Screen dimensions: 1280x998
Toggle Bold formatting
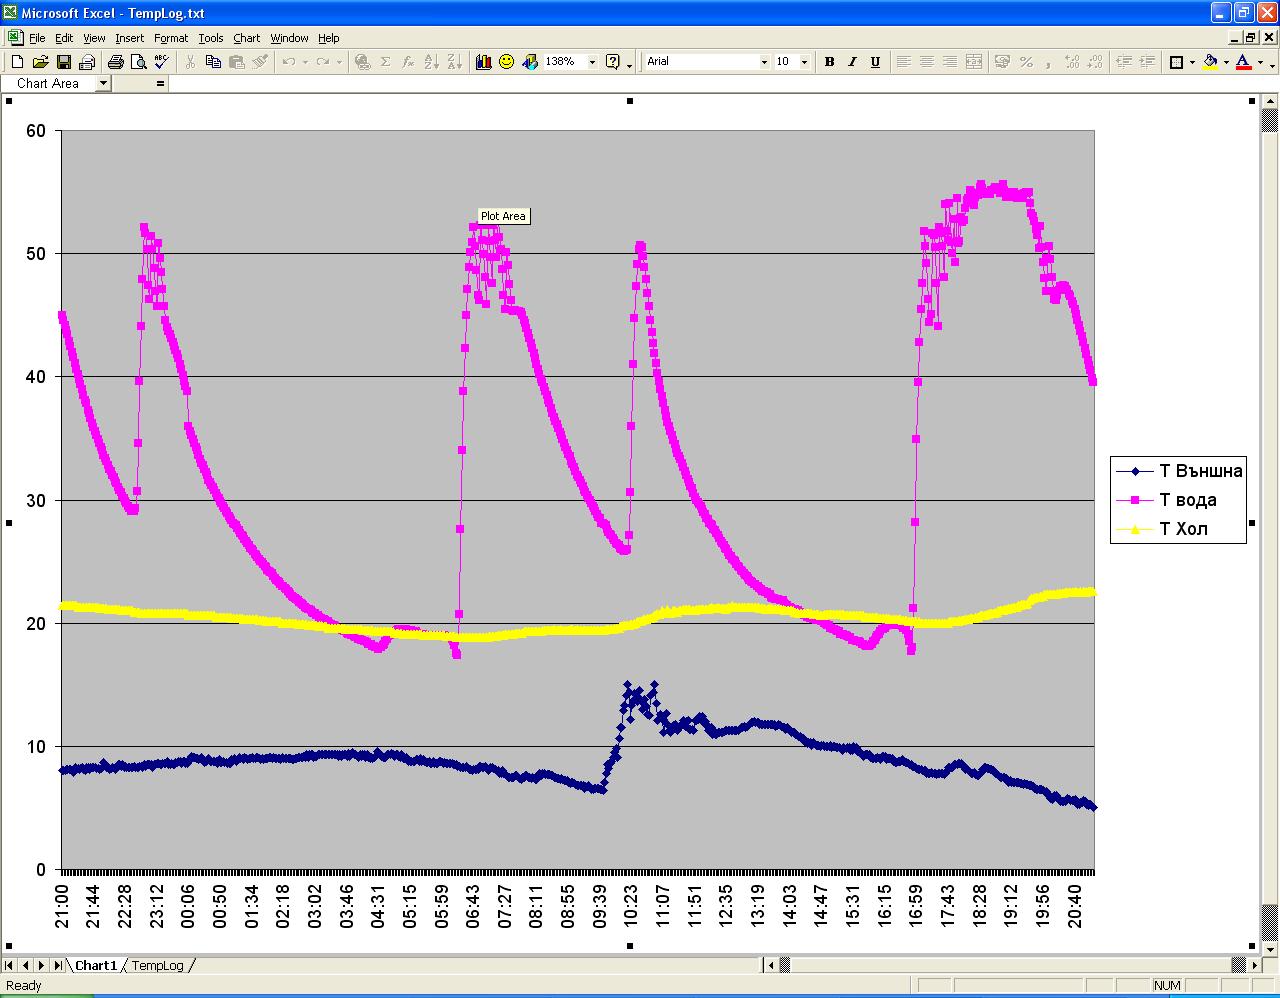(829, 62)
